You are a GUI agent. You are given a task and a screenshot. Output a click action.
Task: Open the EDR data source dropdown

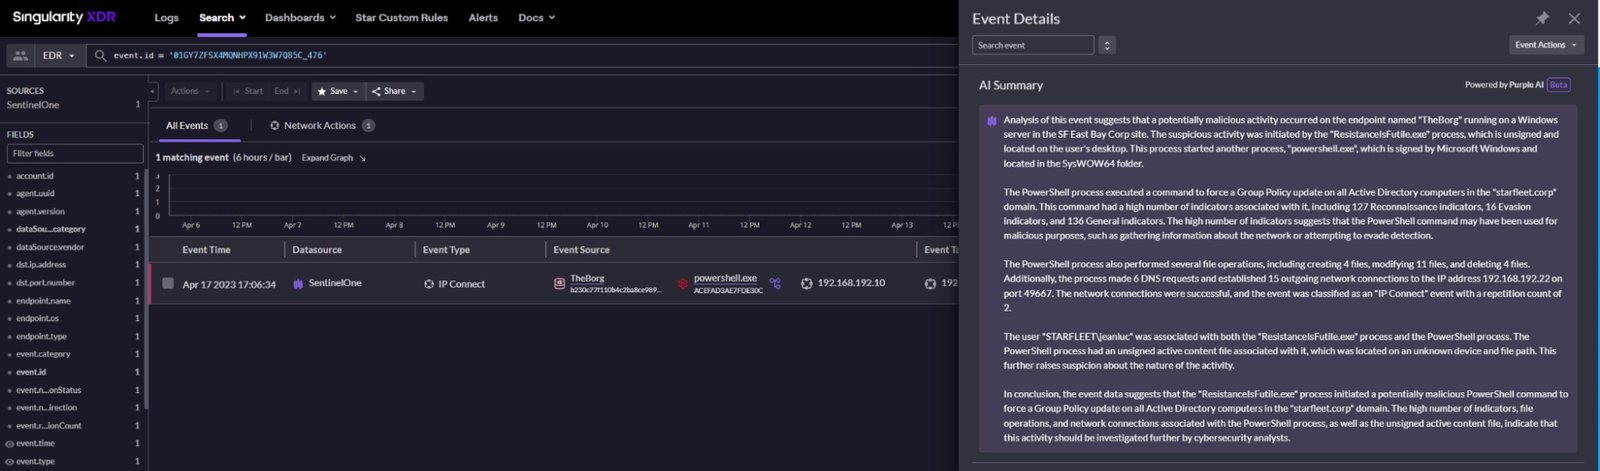59,56
